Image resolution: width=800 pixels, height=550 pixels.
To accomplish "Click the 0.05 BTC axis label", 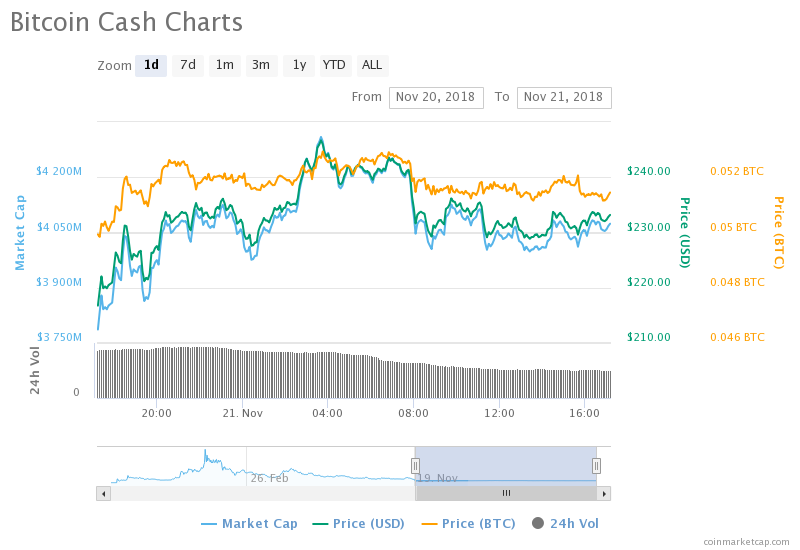I will pyautogui.click(x=734, y=227).
